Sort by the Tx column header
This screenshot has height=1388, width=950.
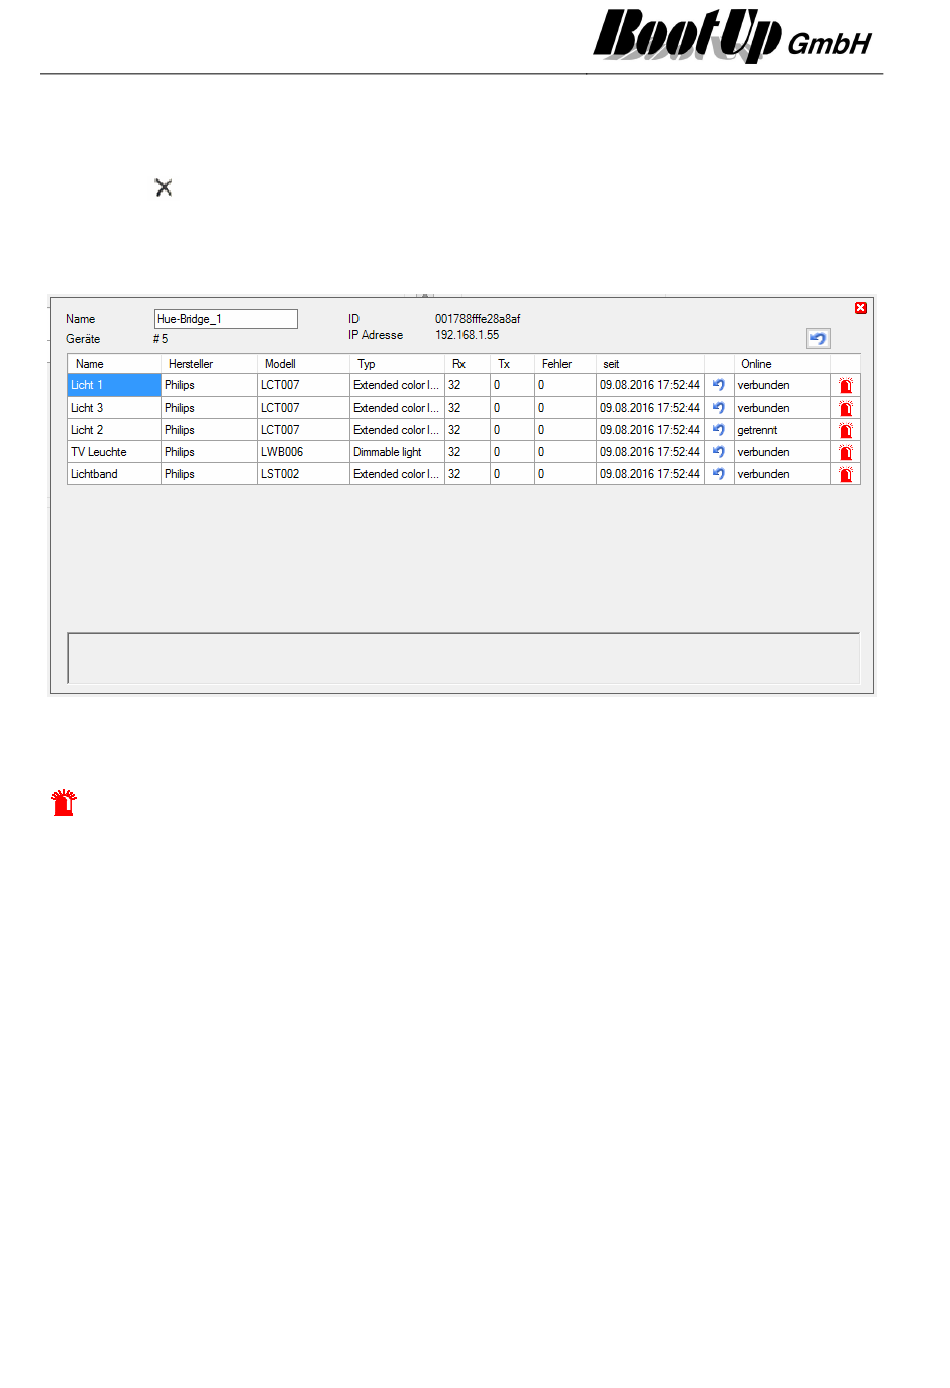click(x=512, y=364)
